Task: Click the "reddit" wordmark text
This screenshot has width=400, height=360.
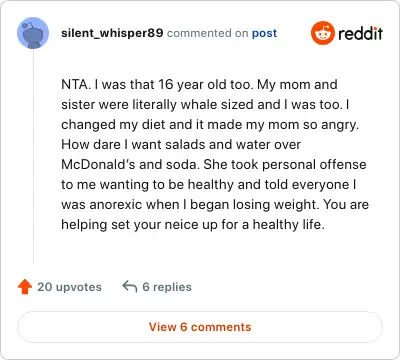Action: (x=360, y=33)
